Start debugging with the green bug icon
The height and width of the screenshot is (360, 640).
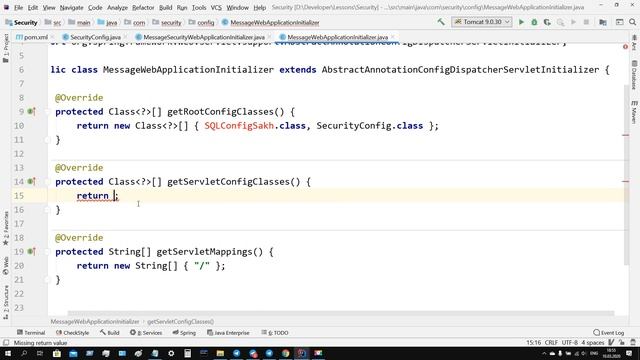pyautogui.click(x=534, y=22)
